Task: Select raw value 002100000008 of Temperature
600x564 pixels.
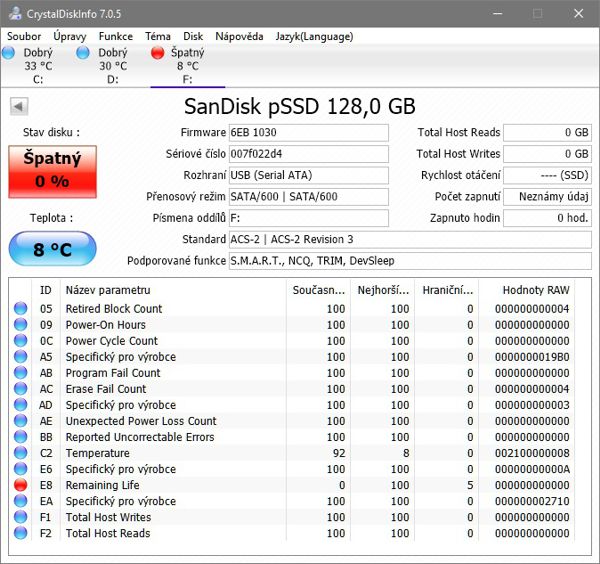Action: [x=532, y=453]
